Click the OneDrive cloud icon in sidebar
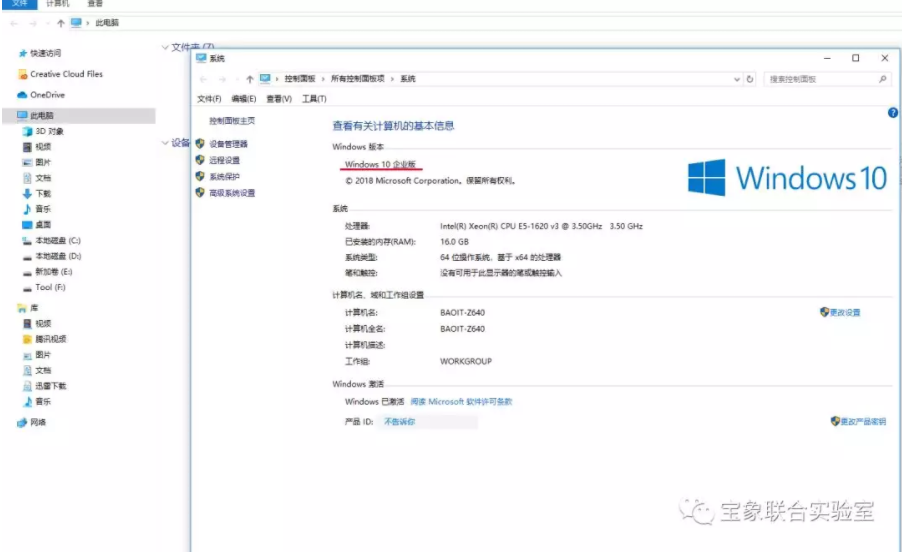The width and height of the screenshot is (902, 553). (x=22, y=95)
